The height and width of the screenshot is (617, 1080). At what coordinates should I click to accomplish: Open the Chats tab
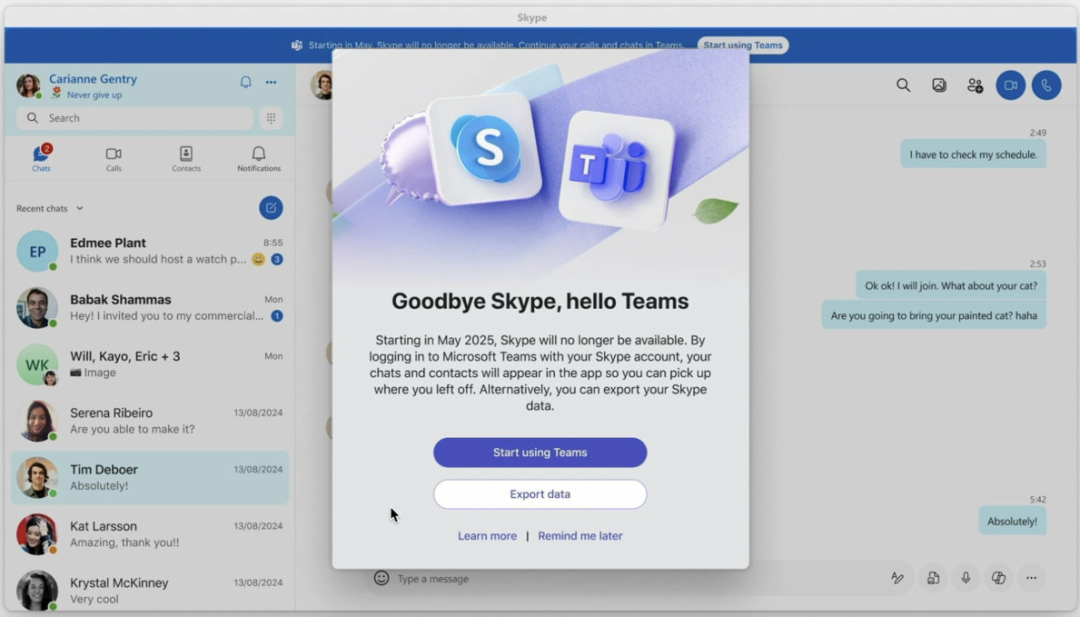tap(41, 158)
